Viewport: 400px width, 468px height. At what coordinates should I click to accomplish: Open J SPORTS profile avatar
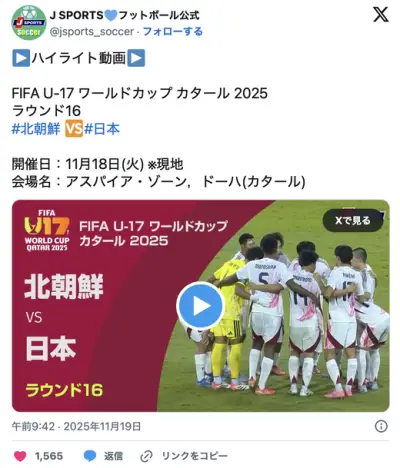click(29, 23)
